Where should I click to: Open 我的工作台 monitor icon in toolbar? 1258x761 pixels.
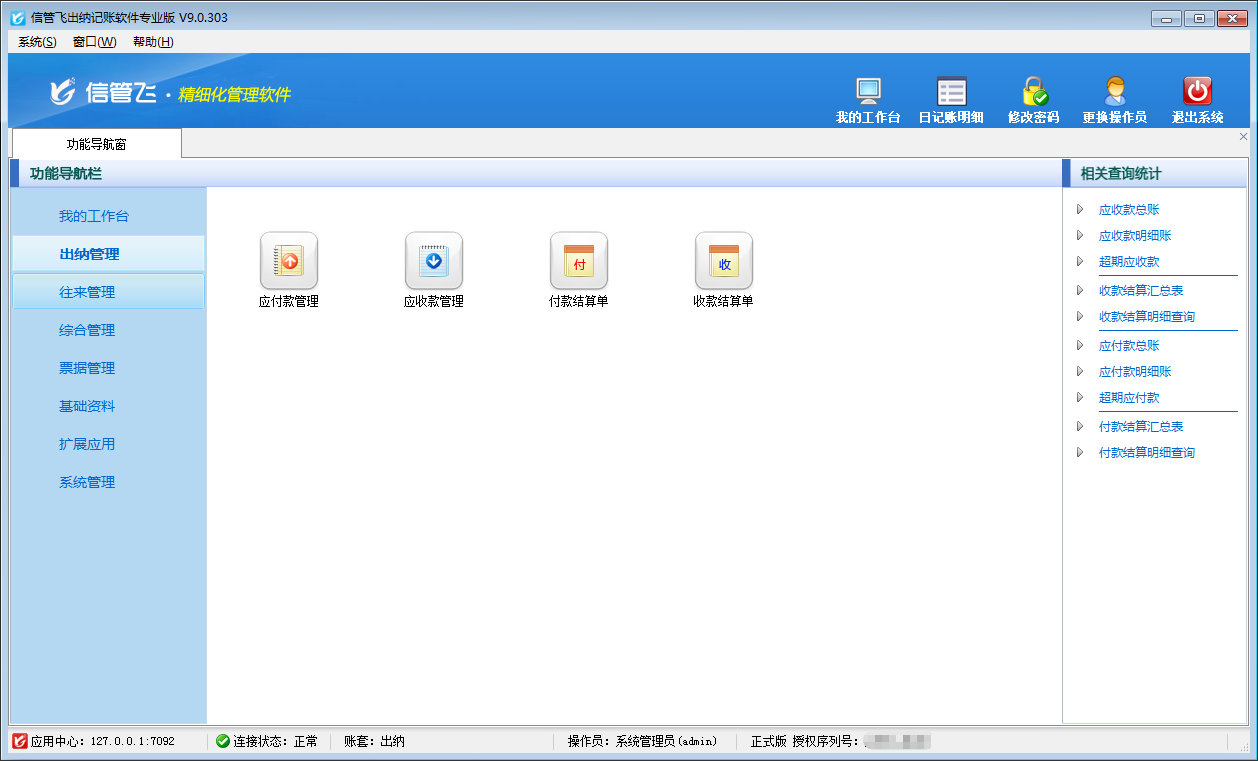point(868,92)
